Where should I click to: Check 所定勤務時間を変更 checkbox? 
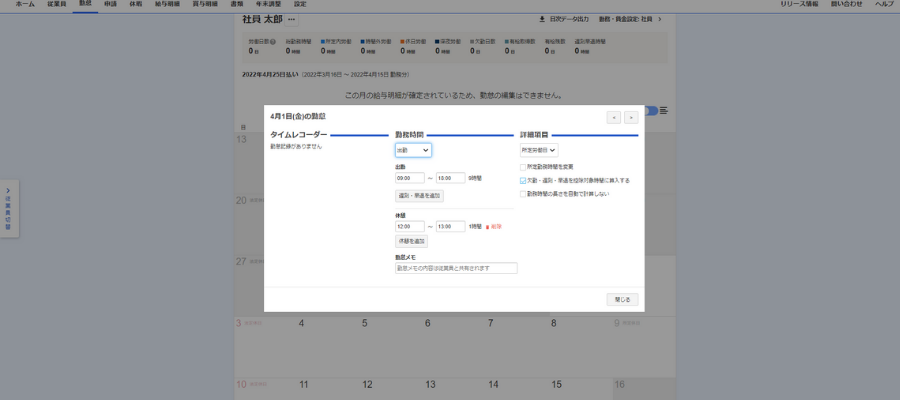(524, 167)
